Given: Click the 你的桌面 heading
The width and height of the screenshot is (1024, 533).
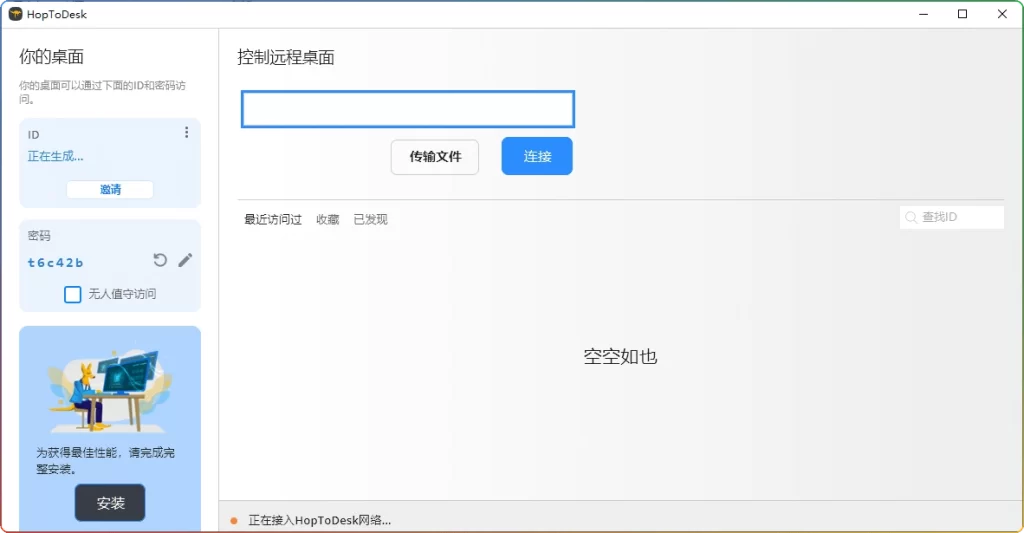Looking at the screenshot, I should 52,57.
